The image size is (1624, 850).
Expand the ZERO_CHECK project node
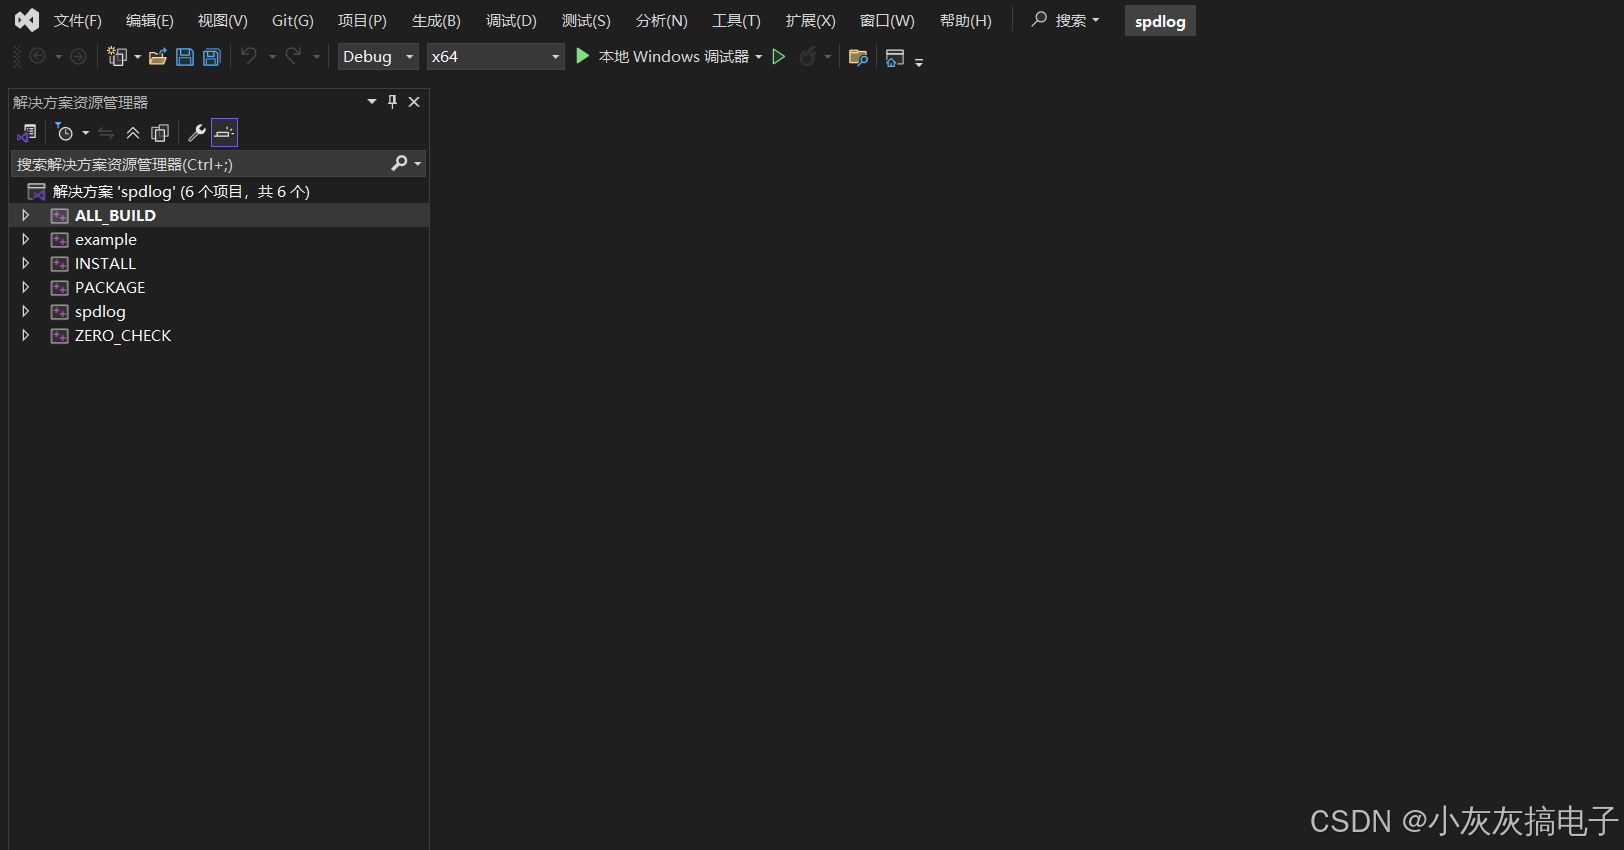tap(26, 335)
